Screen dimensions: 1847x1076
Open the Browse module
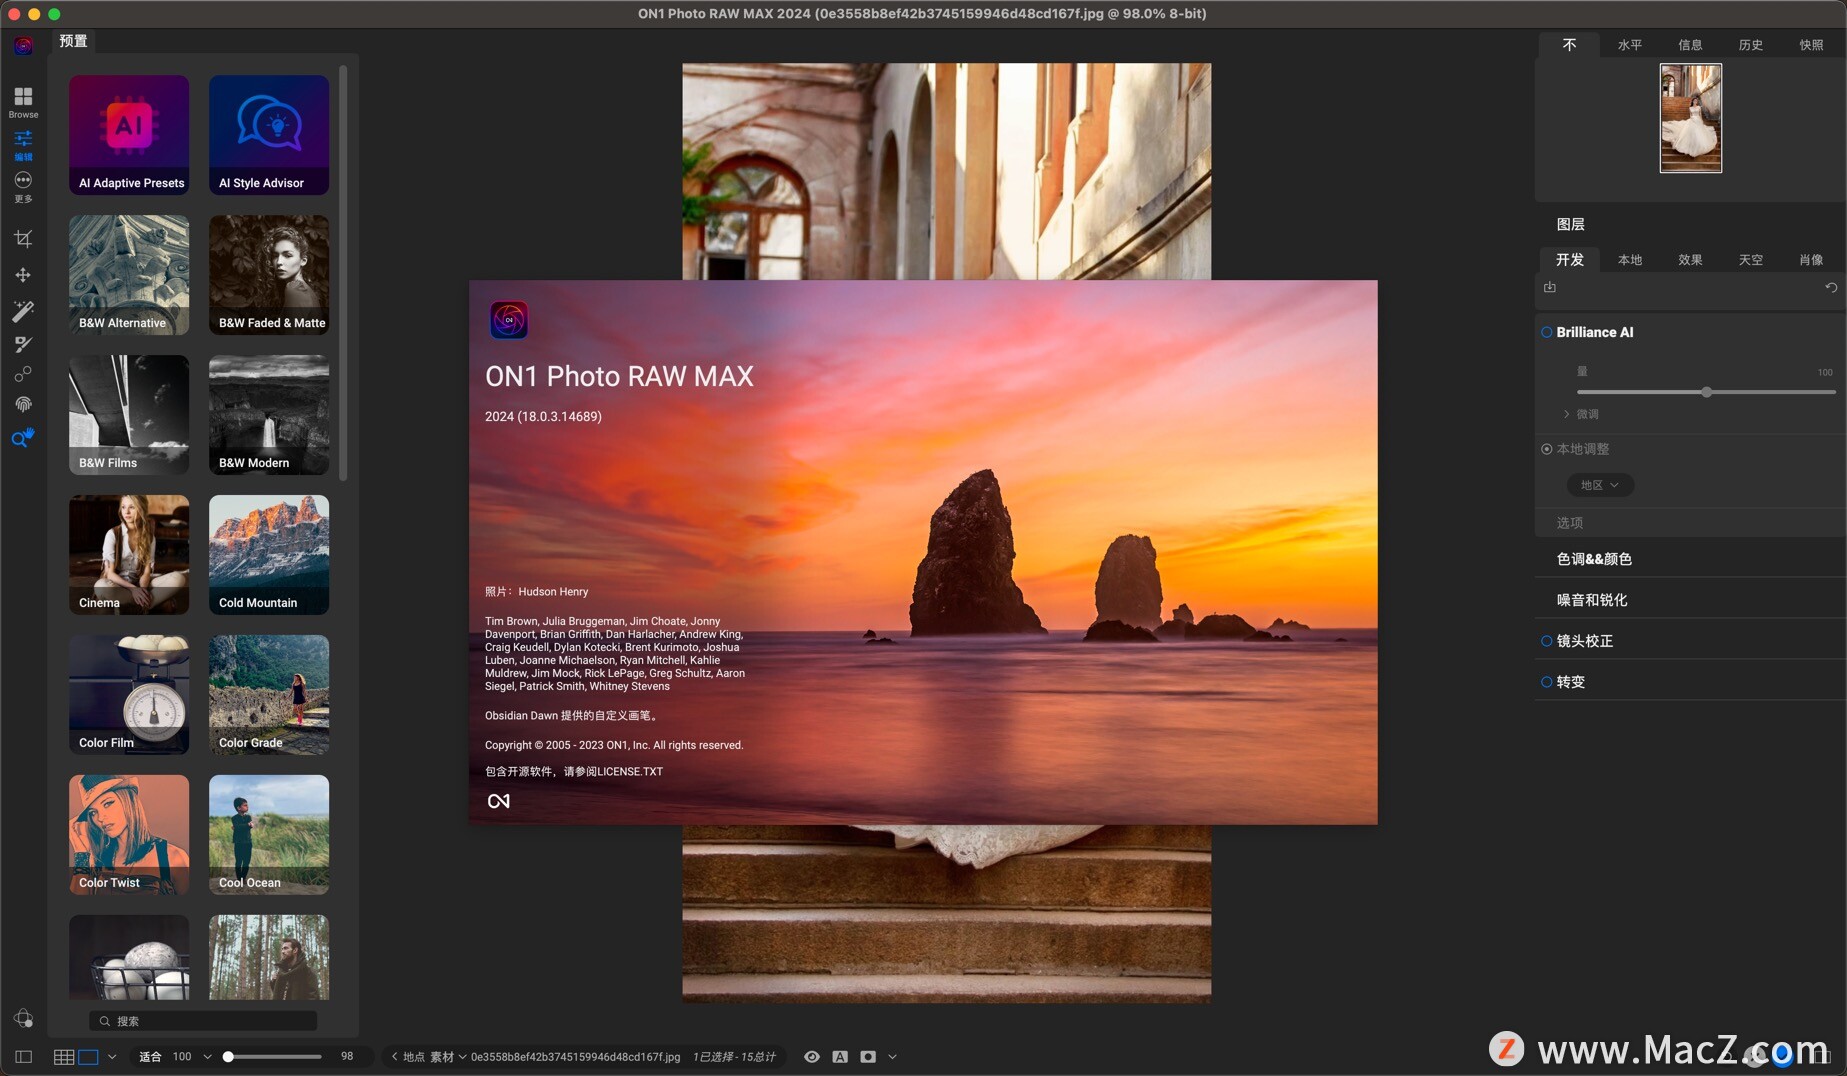click(x=23, y=101)
